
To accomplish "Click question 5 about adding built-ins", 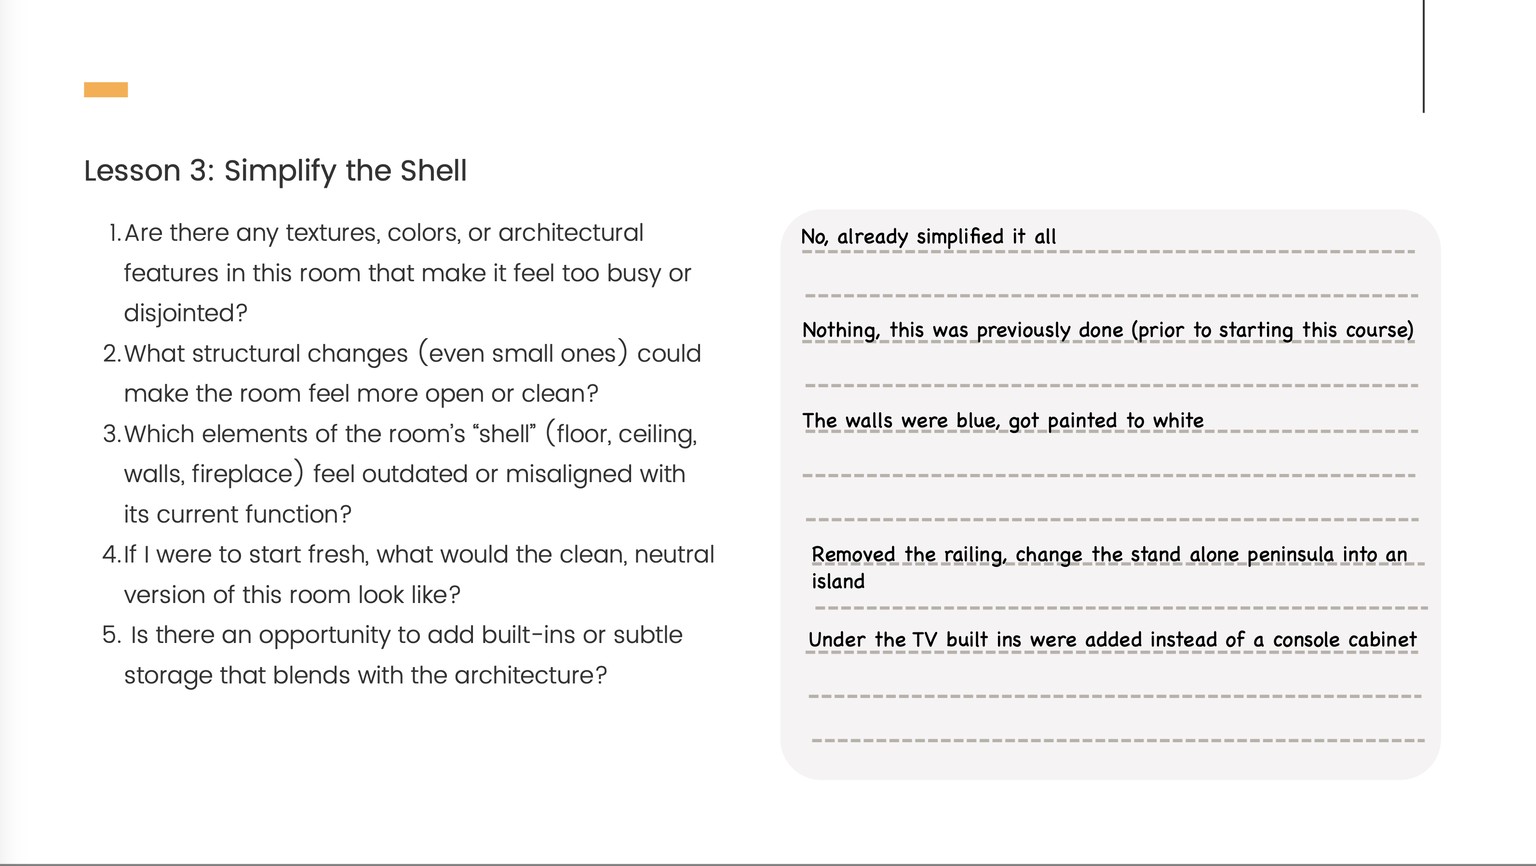I will 392,655.
